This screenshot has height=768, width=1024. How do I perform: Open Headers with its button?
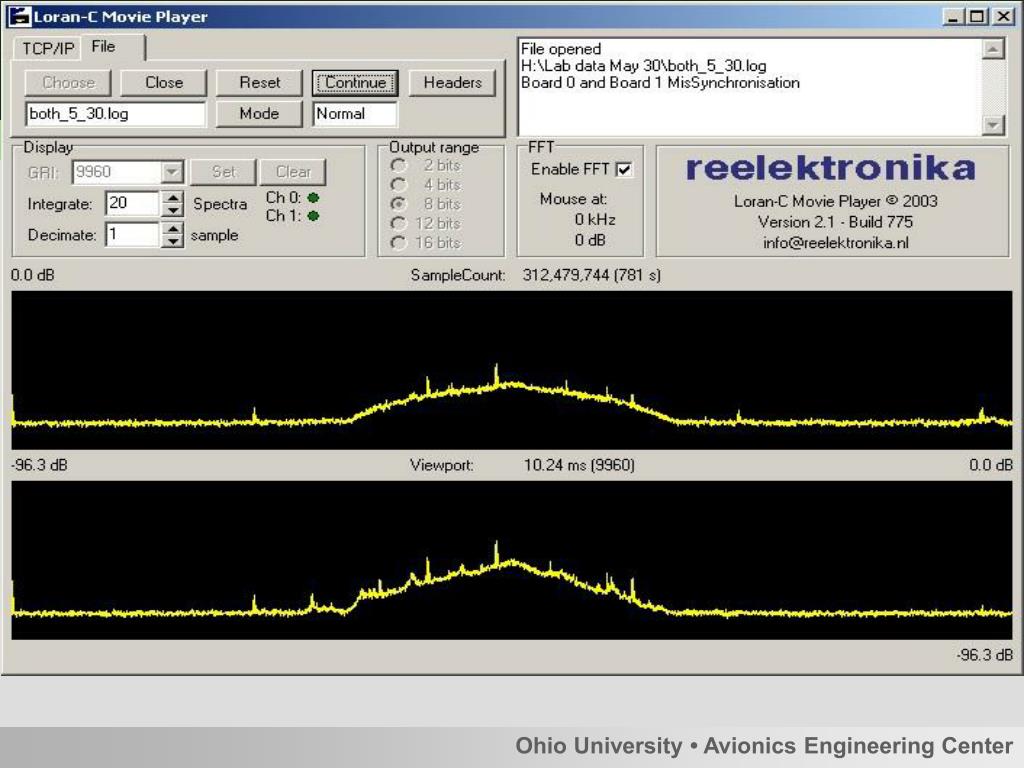pyautogui.click(x=453, y=83)
